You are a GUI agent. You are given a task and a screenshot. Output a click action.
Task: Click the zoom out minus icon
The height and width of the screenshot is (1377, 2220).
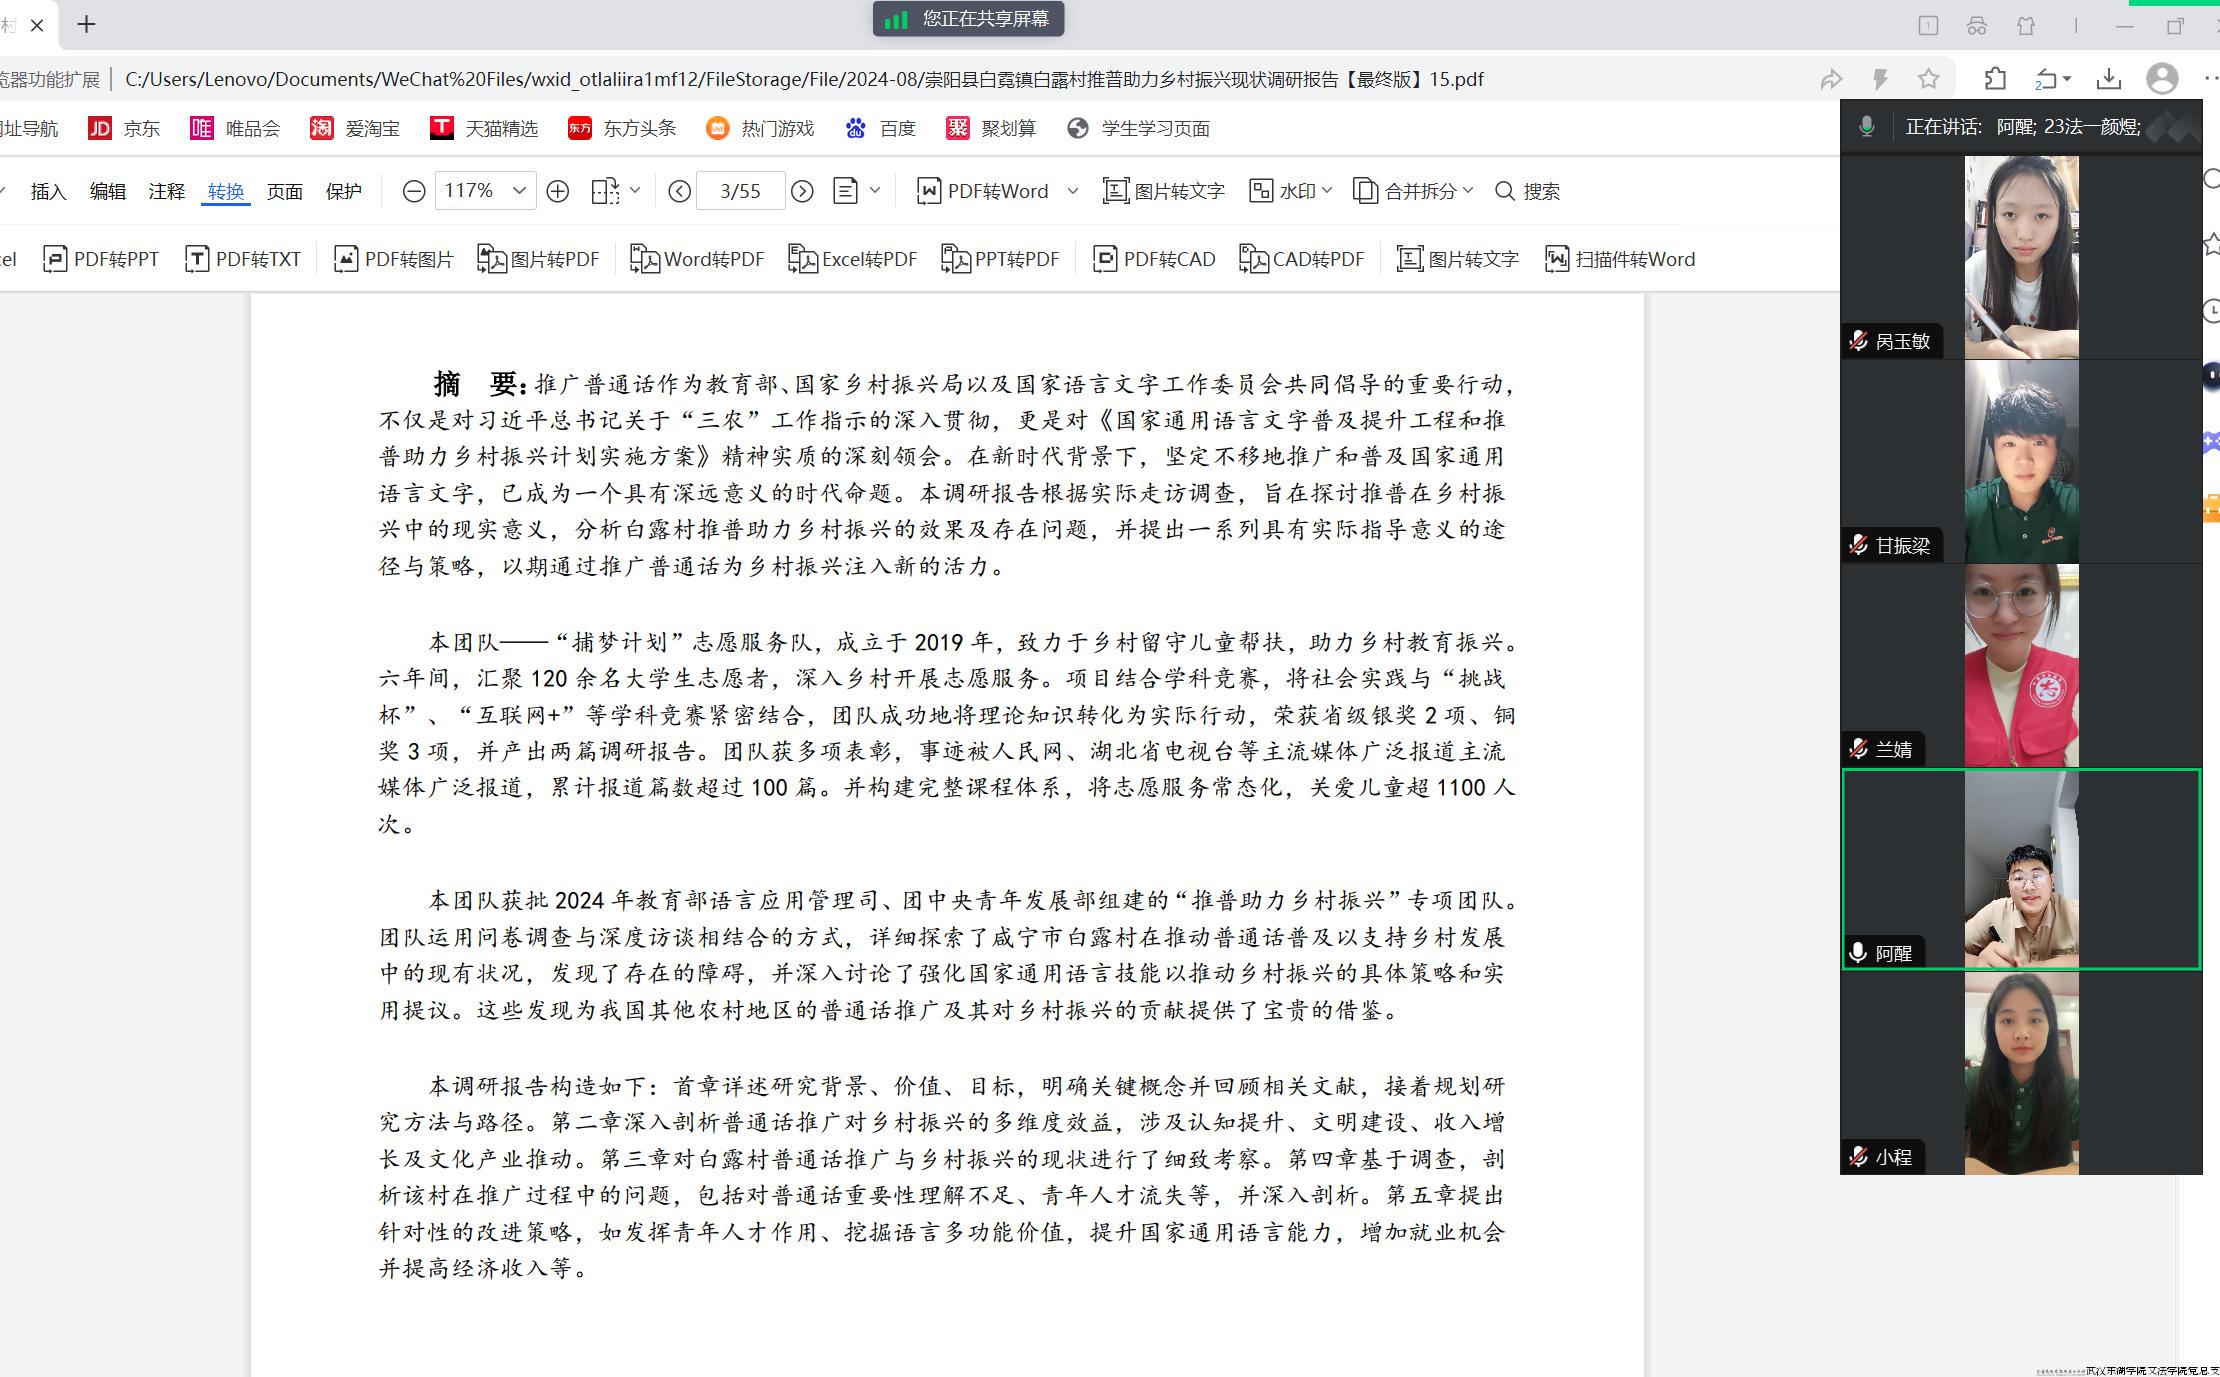413,191
